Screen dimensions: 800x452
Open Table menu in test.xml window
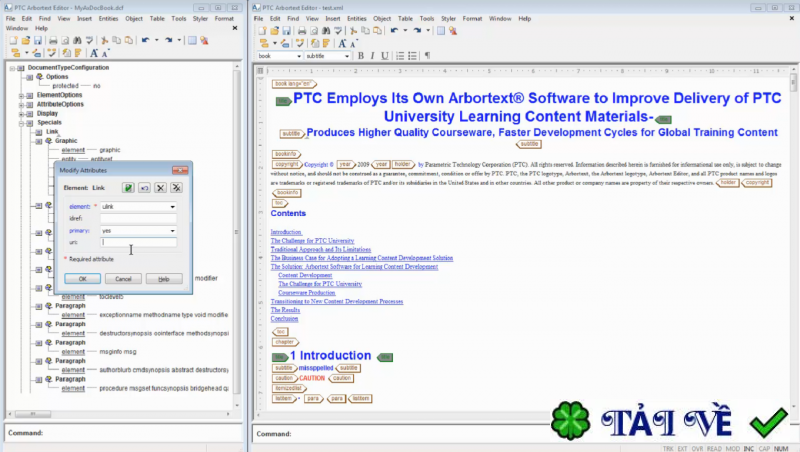point(405,18)
